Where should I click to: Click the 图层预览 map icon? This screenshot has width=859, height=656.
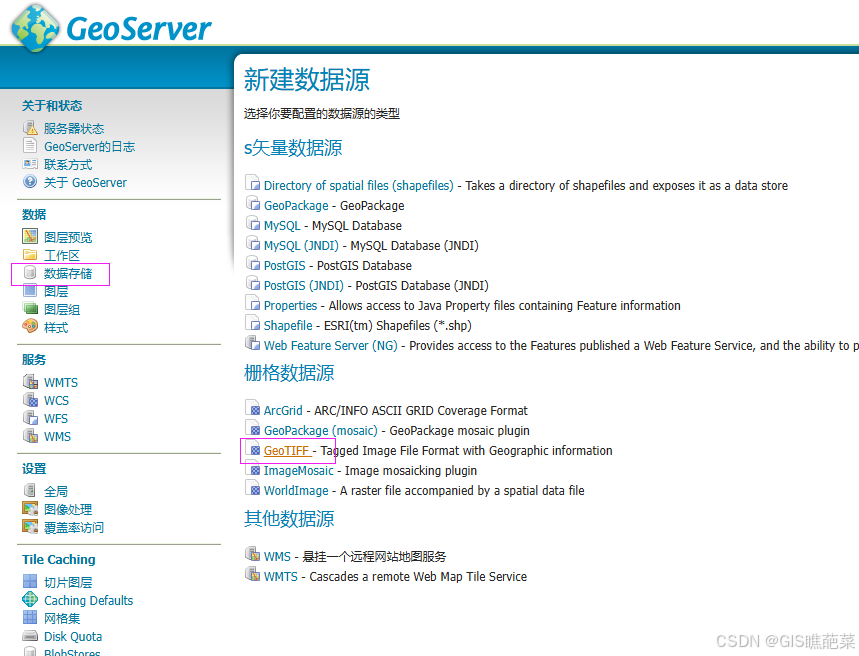(x=30, y=236)
